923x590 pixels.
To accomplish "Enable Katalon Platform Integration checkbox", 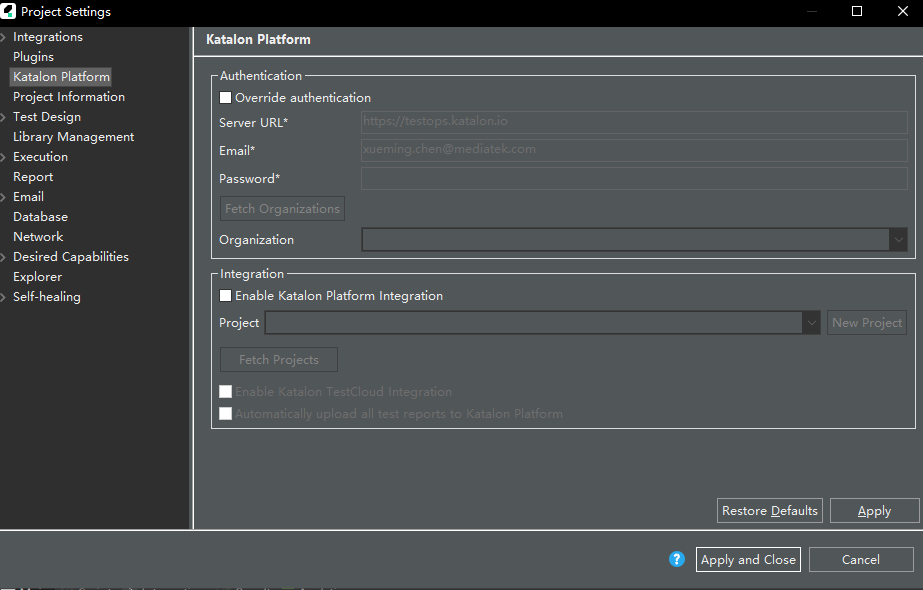I will click(x=225, y=296).
